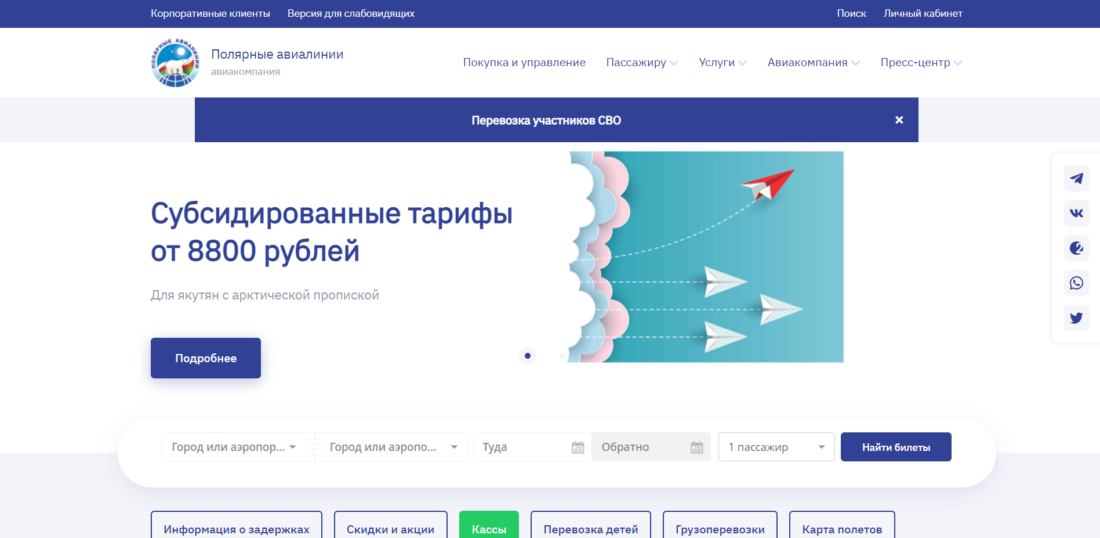Select the green "Кассы" tab button
This screenshot has width=1100, height=538.
pos(489,527)
